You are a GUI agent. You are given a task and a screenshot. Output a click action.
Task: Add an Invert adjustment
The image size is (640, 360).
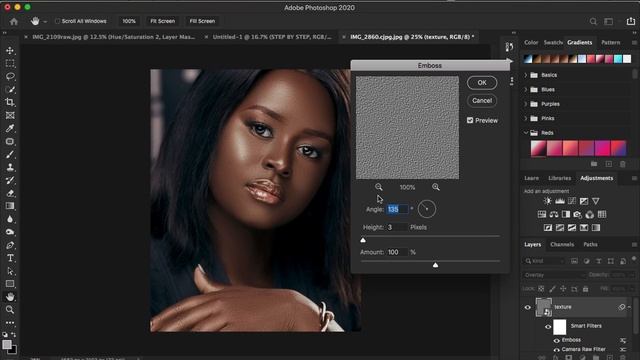548,228
